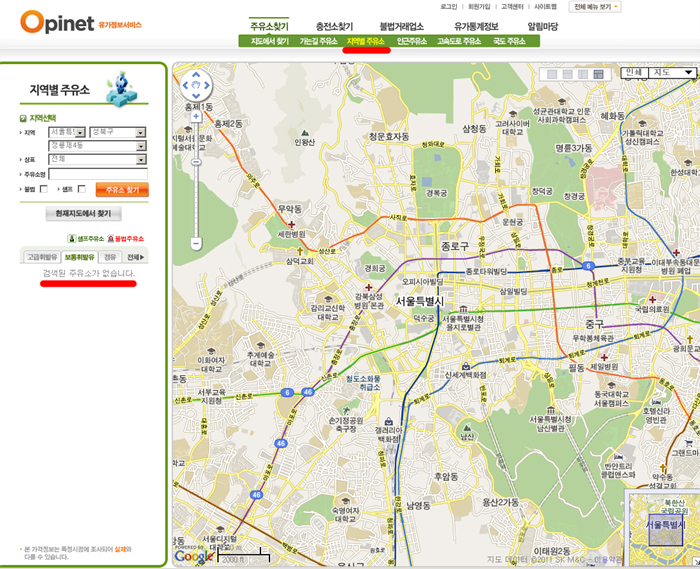Select the single-pane map layout icon

click(552, 74)
